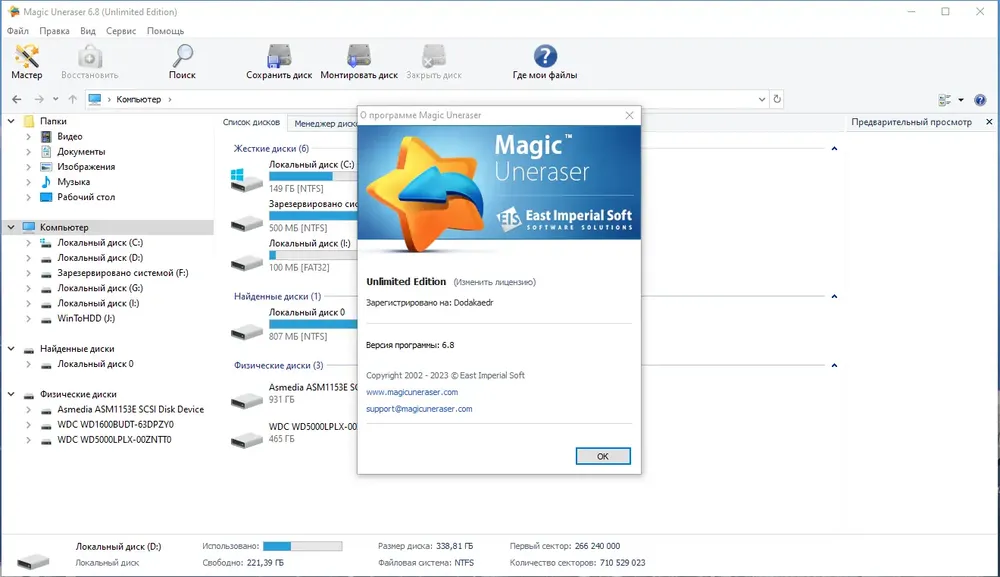The width and height of the screenshot is (1000, 577).
Task: Collapse the Жесткие диски section chevron
Action: point(834,149)
